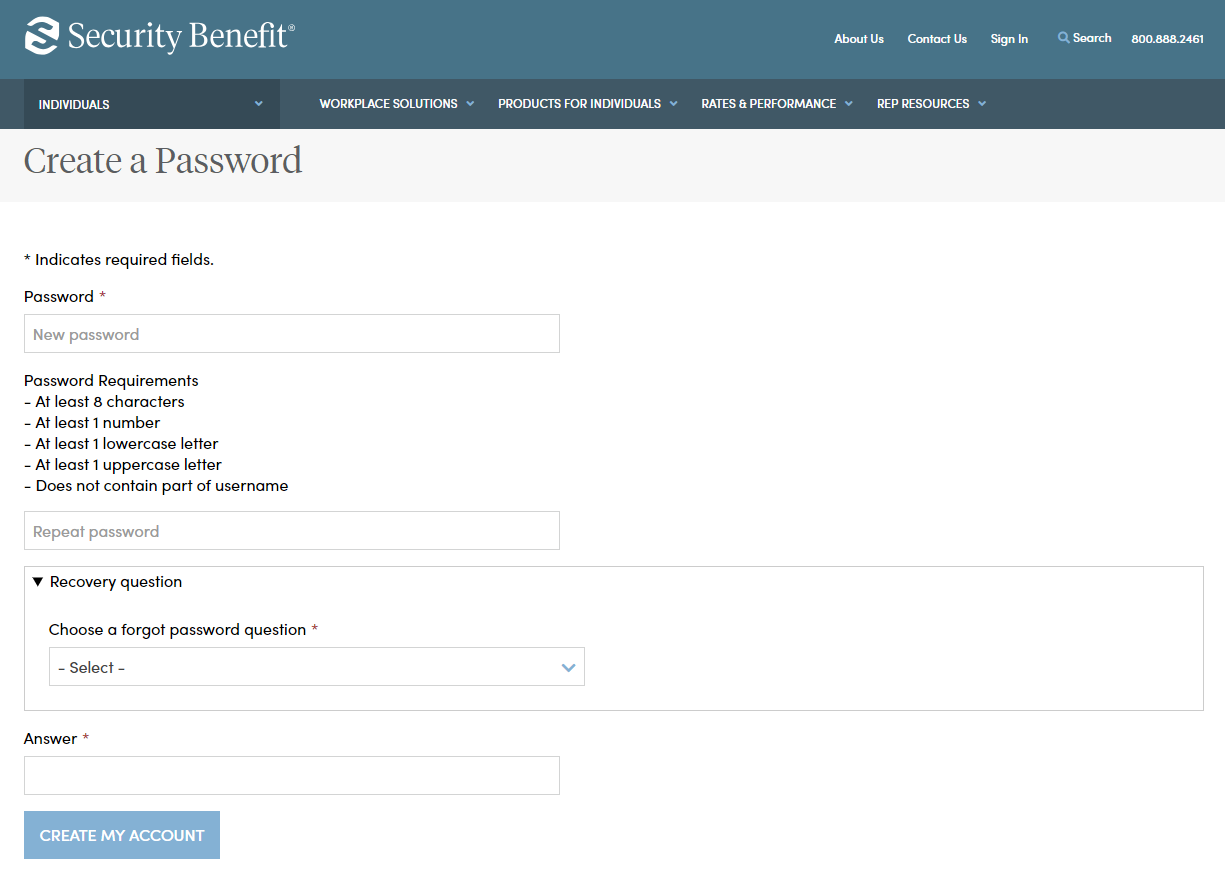
Task: Click the chevron beside Rep Resources
Action: coord(982,104)
